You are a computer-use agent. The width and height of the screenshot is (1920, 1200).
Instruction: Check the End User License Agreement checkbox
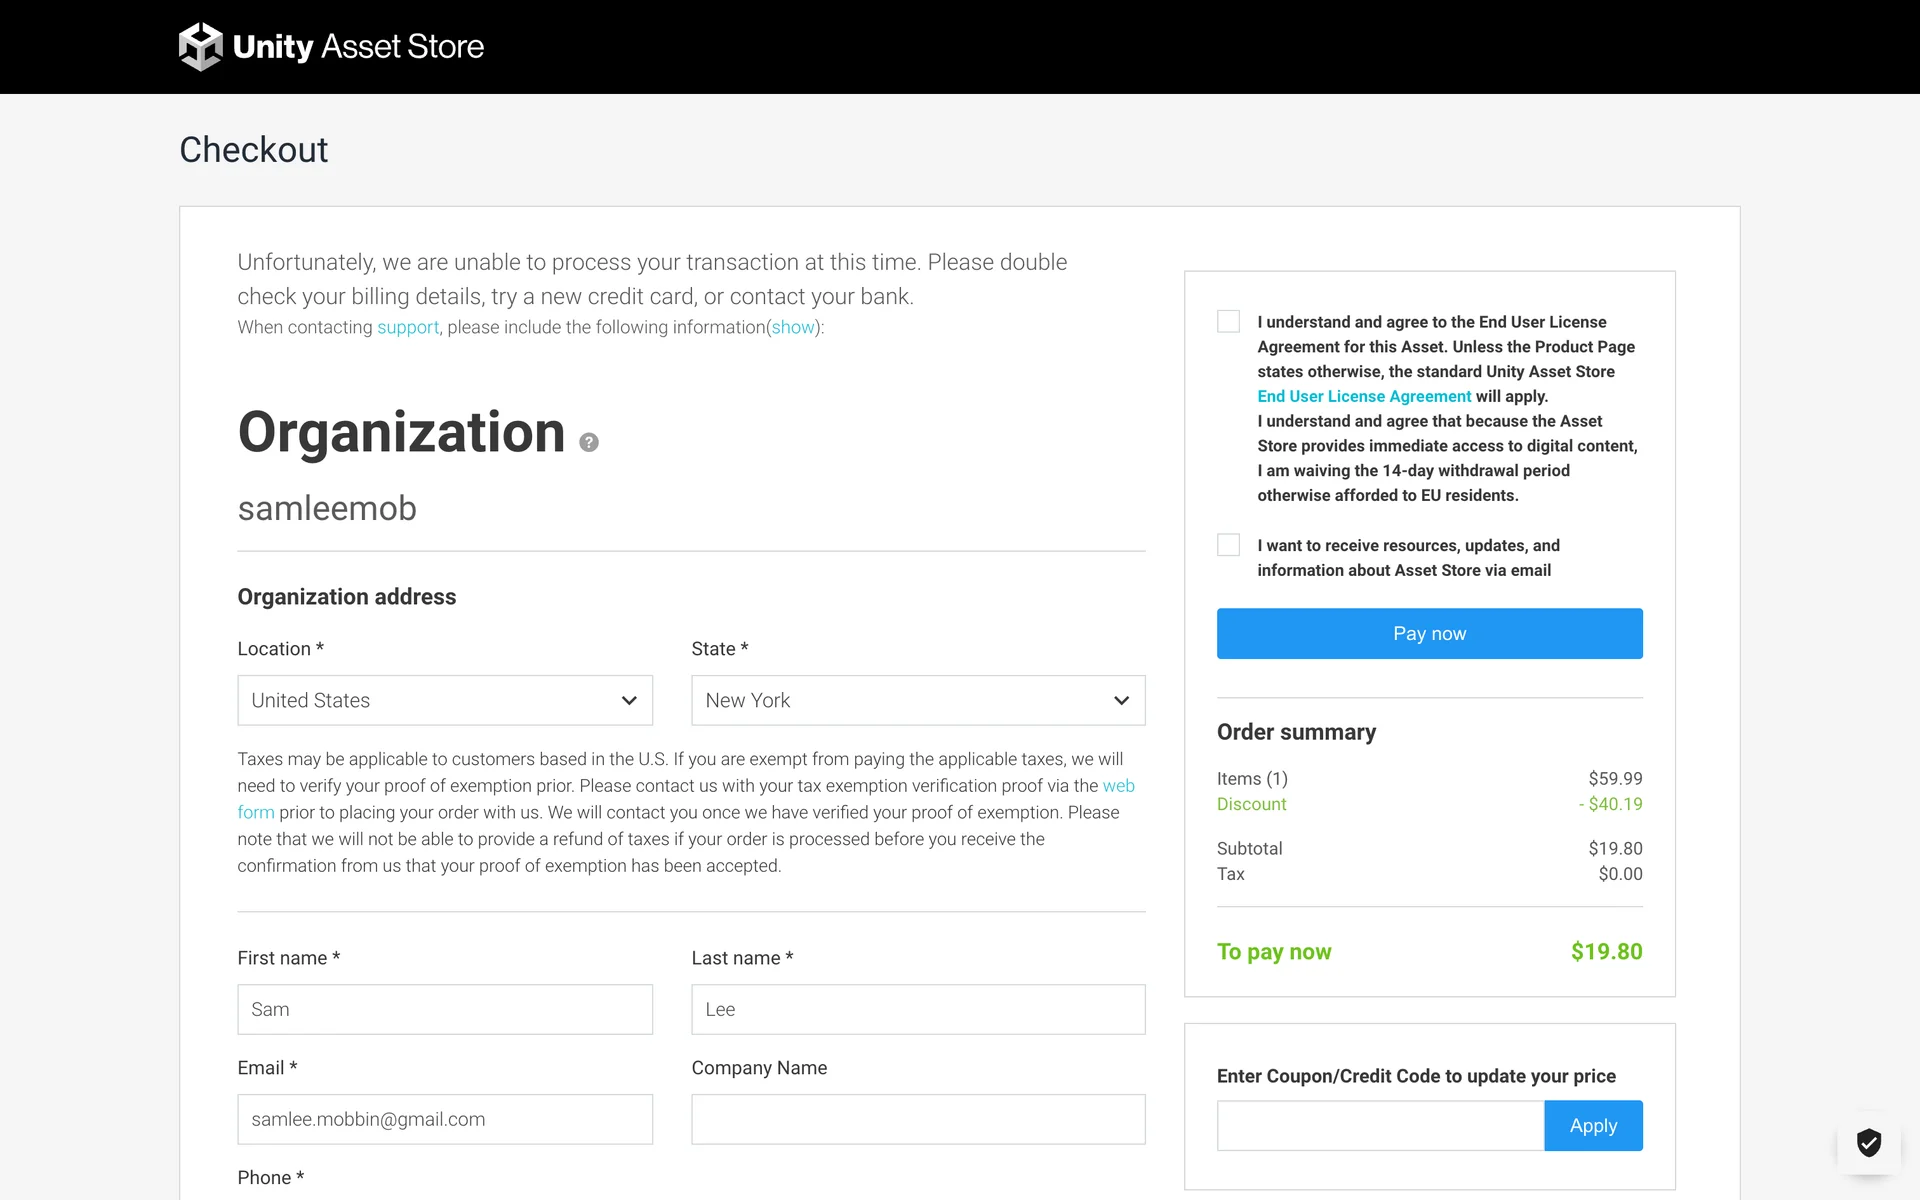click(x=1228, y=321)
